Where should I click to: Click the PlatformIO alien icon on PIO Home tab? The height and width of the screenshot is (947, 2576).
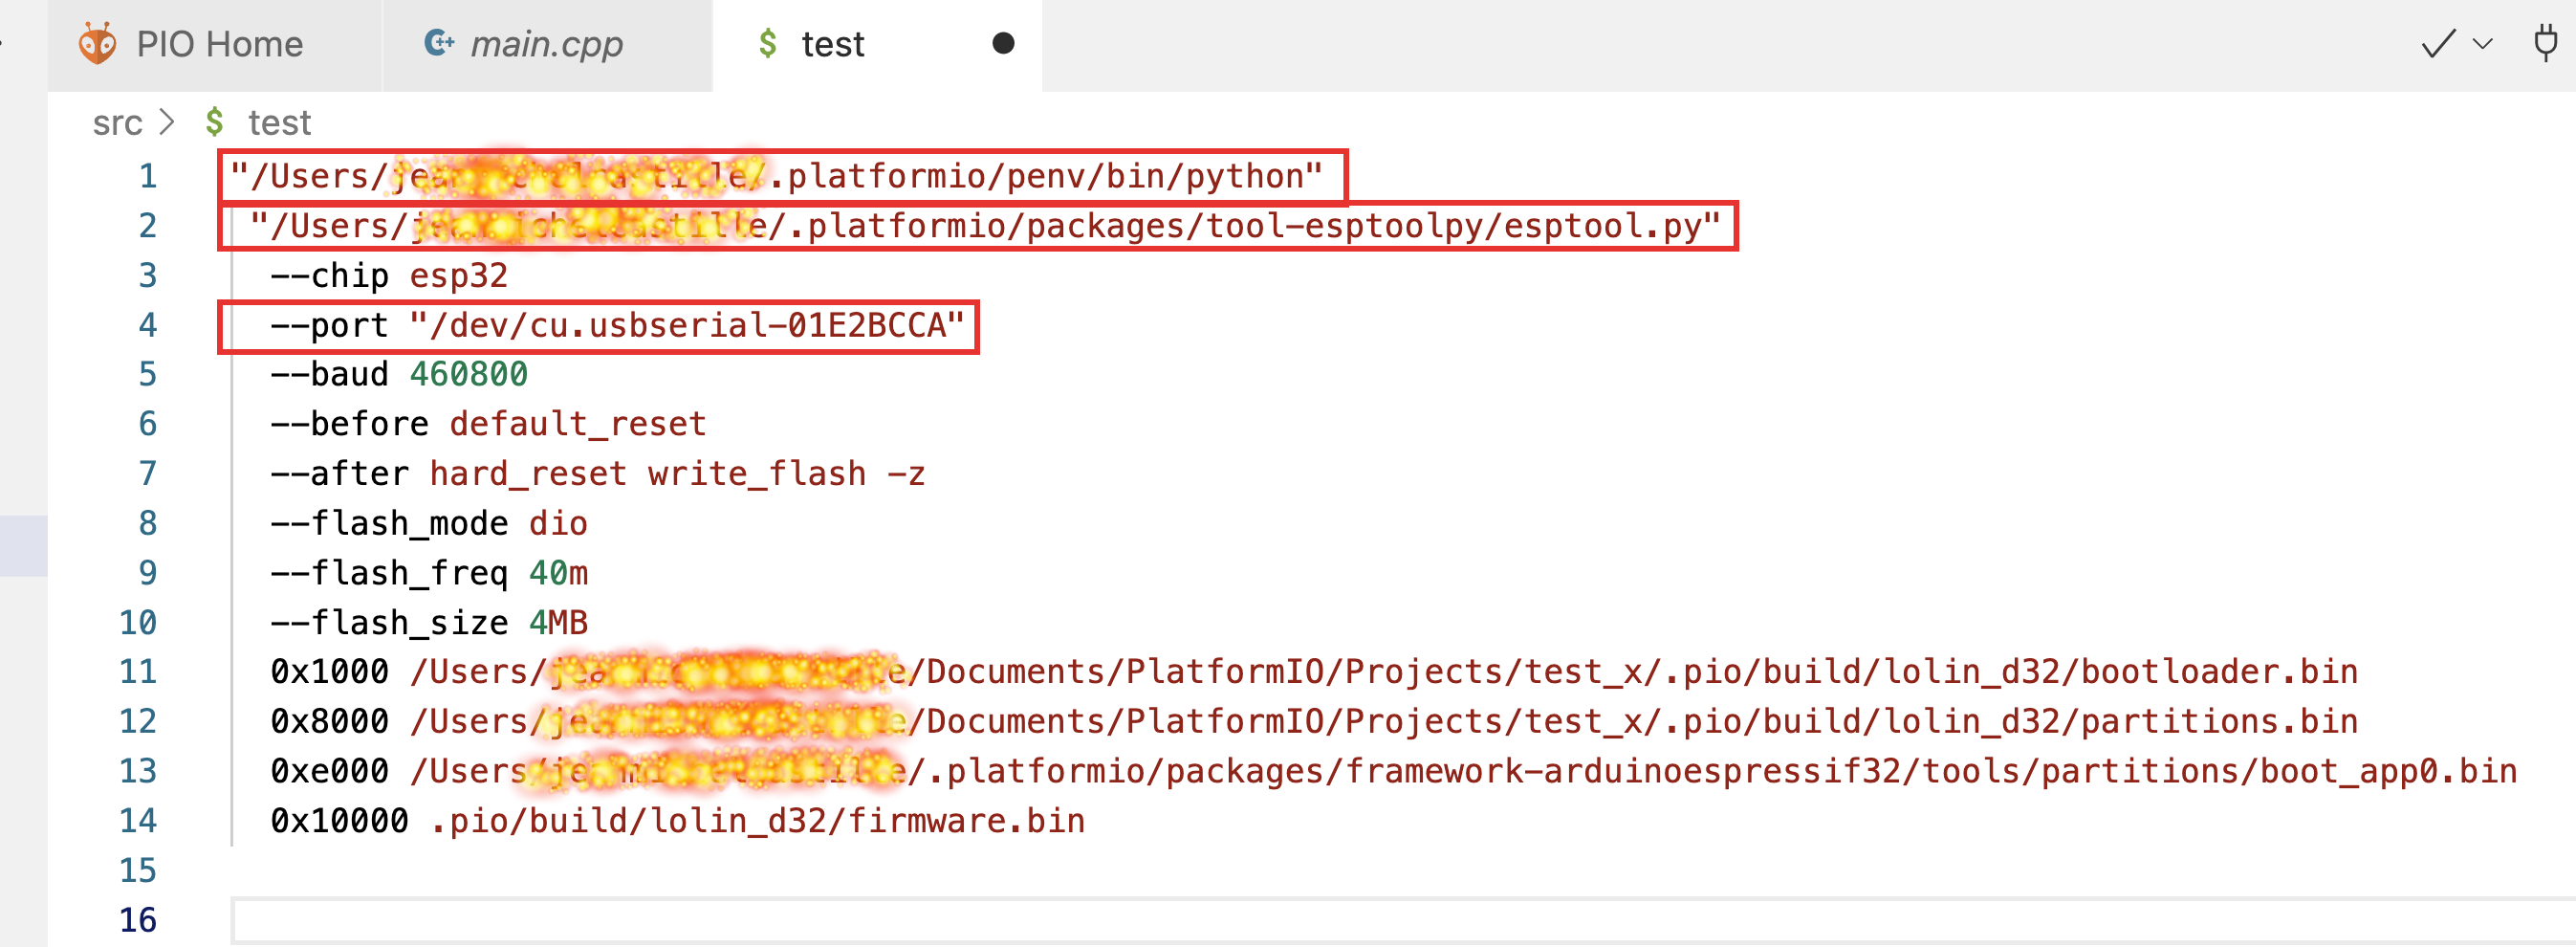click(98, 44)
